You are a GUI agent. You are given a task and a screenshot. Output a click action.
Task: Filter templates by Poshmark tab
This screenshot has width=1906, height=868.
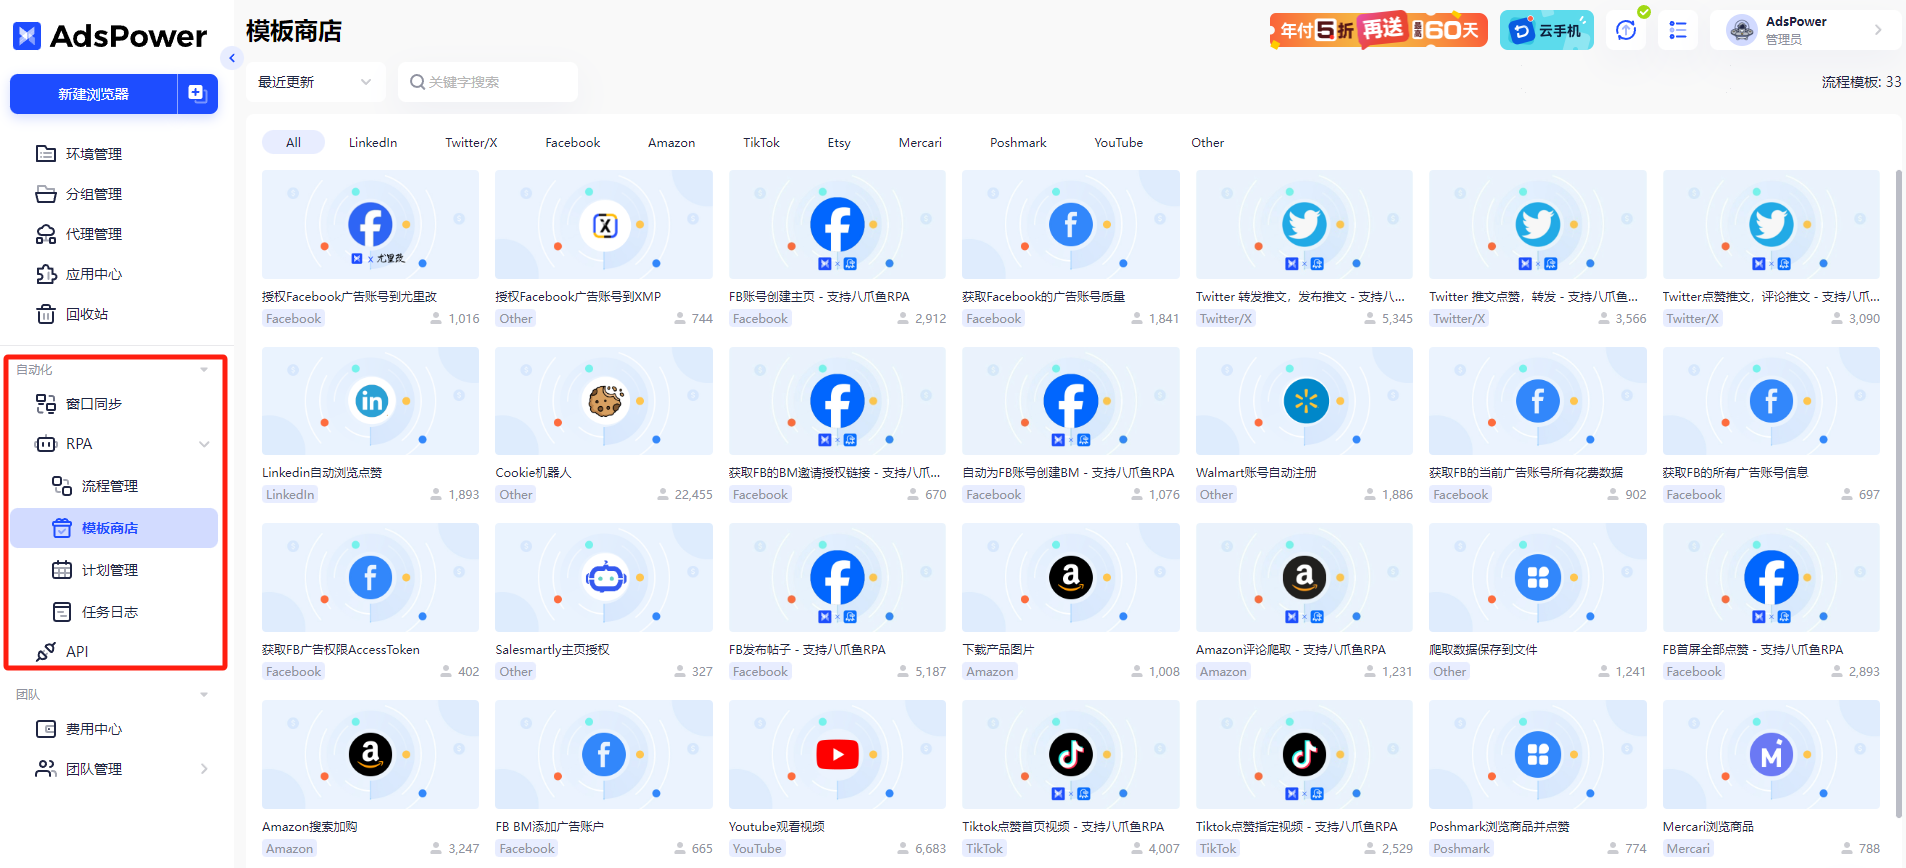click(x=1018, y=142)
